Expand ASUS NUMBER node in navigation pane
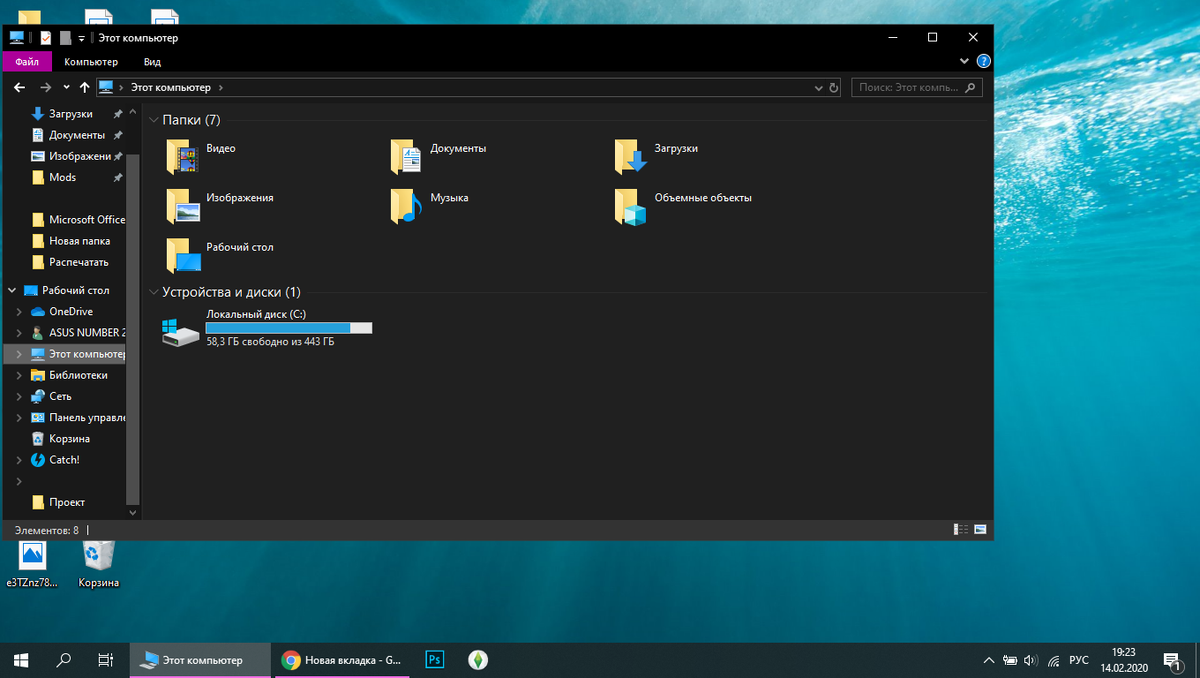 point(19,333)
